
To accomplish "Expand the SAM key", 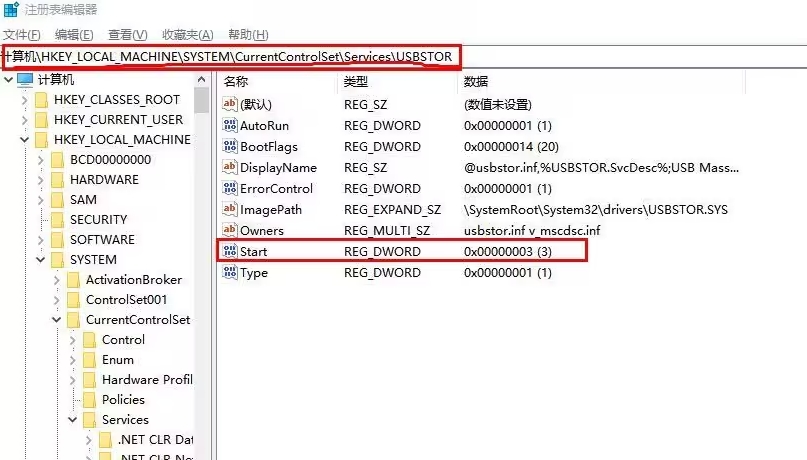I will [41, 200].
